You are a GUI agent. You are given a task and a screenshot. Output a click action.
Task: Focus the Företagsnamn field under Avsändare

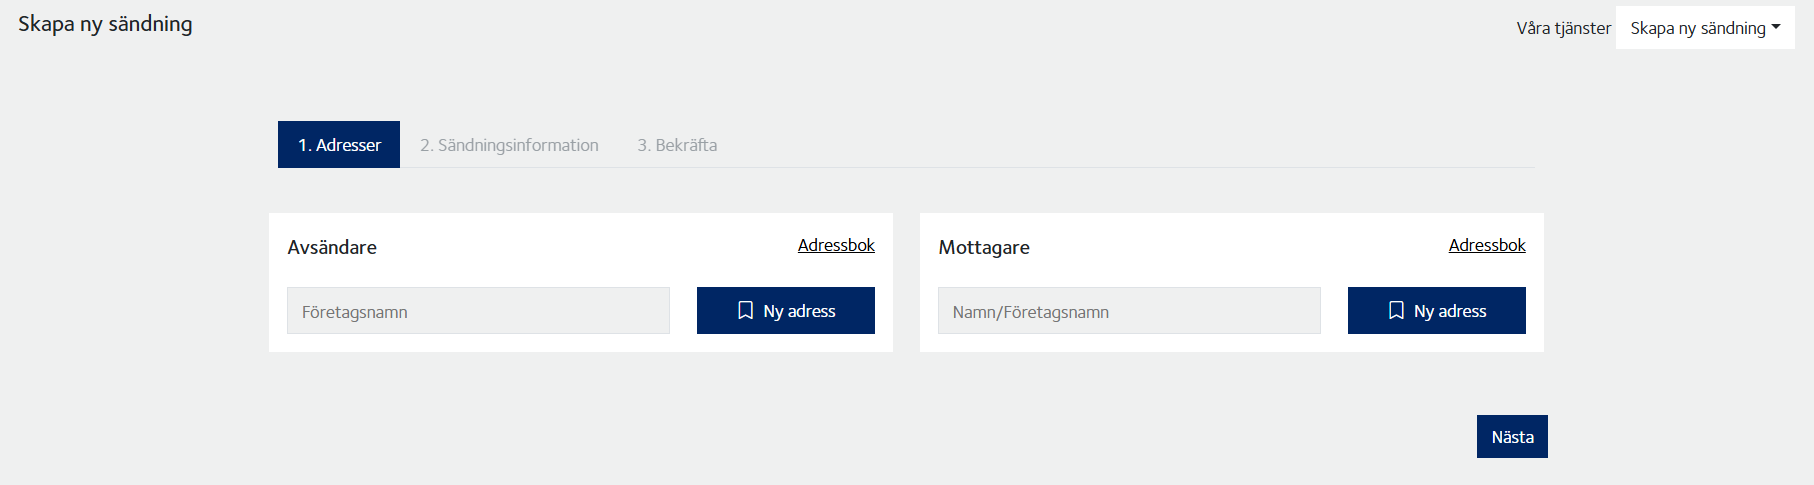(x=478, y=311)
